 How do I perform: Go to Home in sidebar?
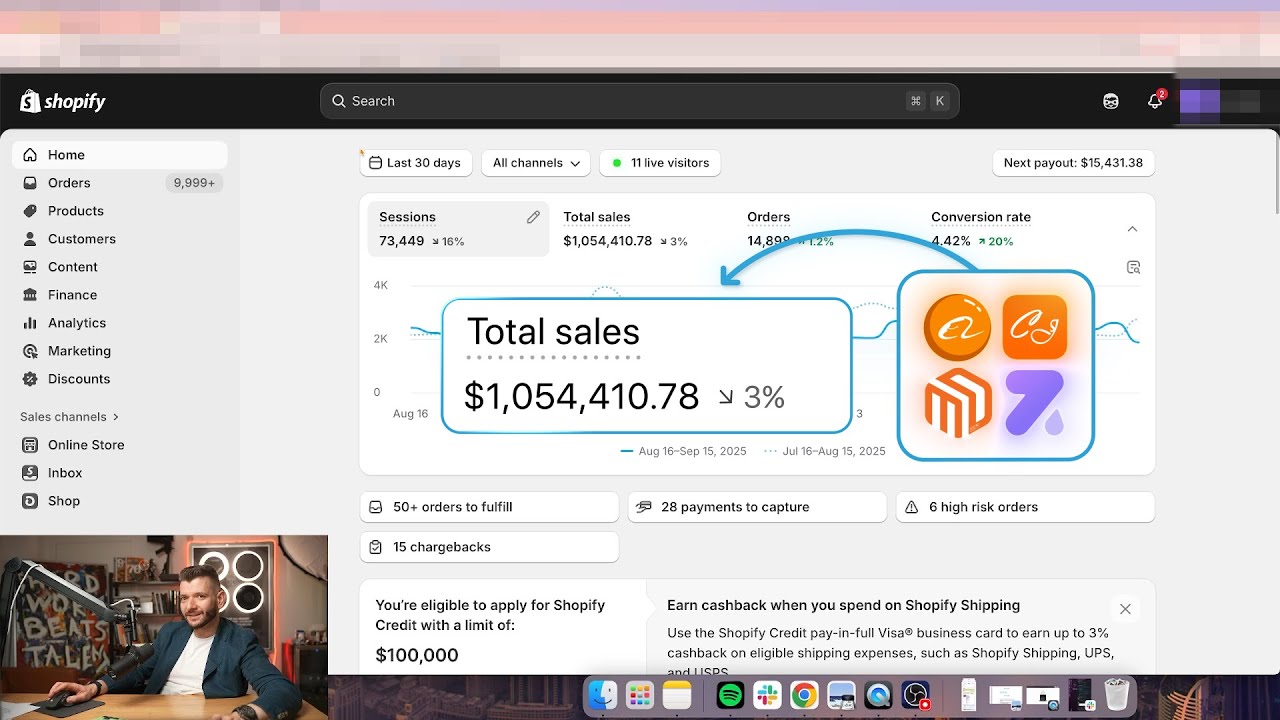pyautogui.click(x=120, y=155)
